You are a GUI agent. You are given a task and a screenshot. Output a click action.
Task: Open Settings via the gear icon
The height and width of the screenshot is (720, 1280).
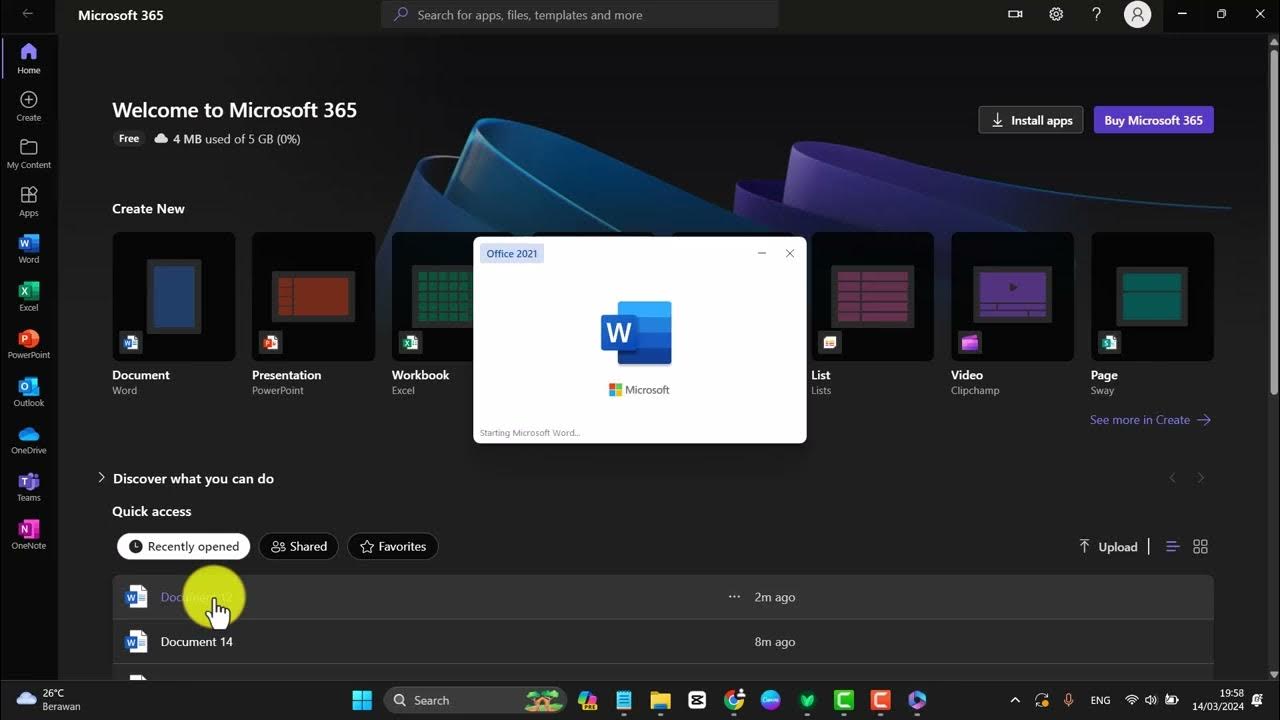(x=1056, y=14)
